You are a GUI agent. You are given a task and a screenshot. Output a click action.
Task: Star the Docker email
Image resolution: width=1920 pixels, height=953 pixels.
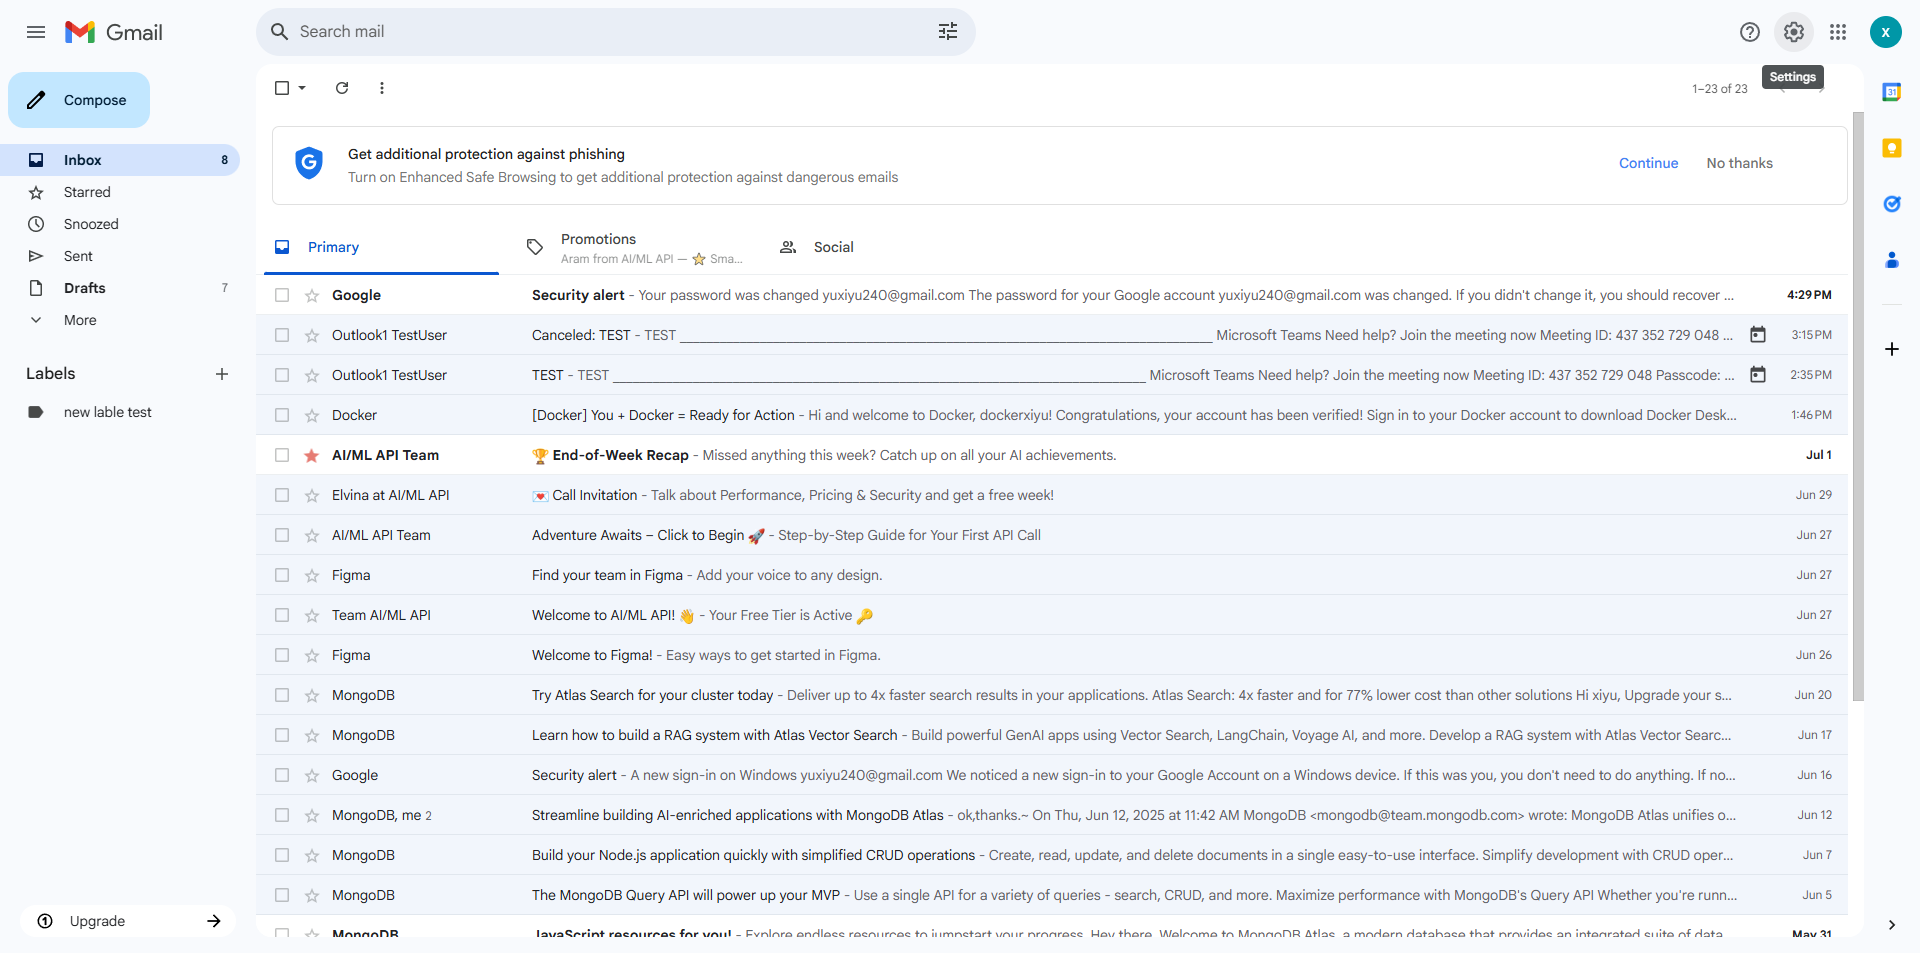312,416
